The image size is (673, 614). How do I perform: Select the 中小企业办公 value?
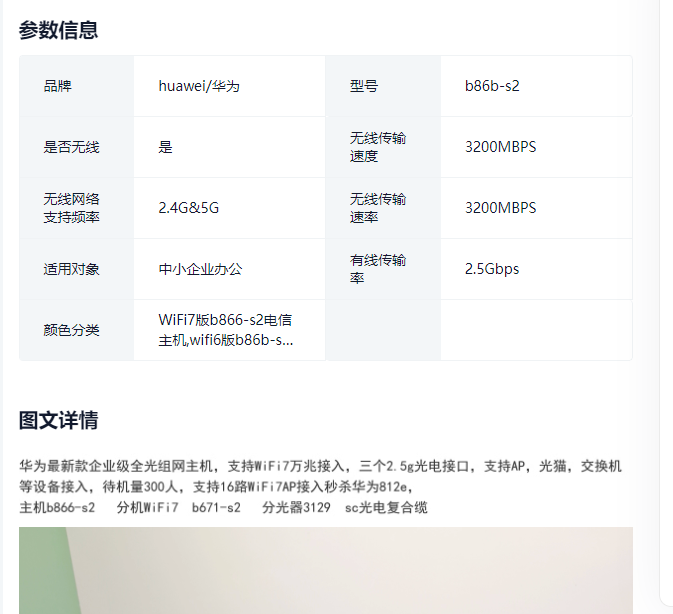tap(200, 269)
